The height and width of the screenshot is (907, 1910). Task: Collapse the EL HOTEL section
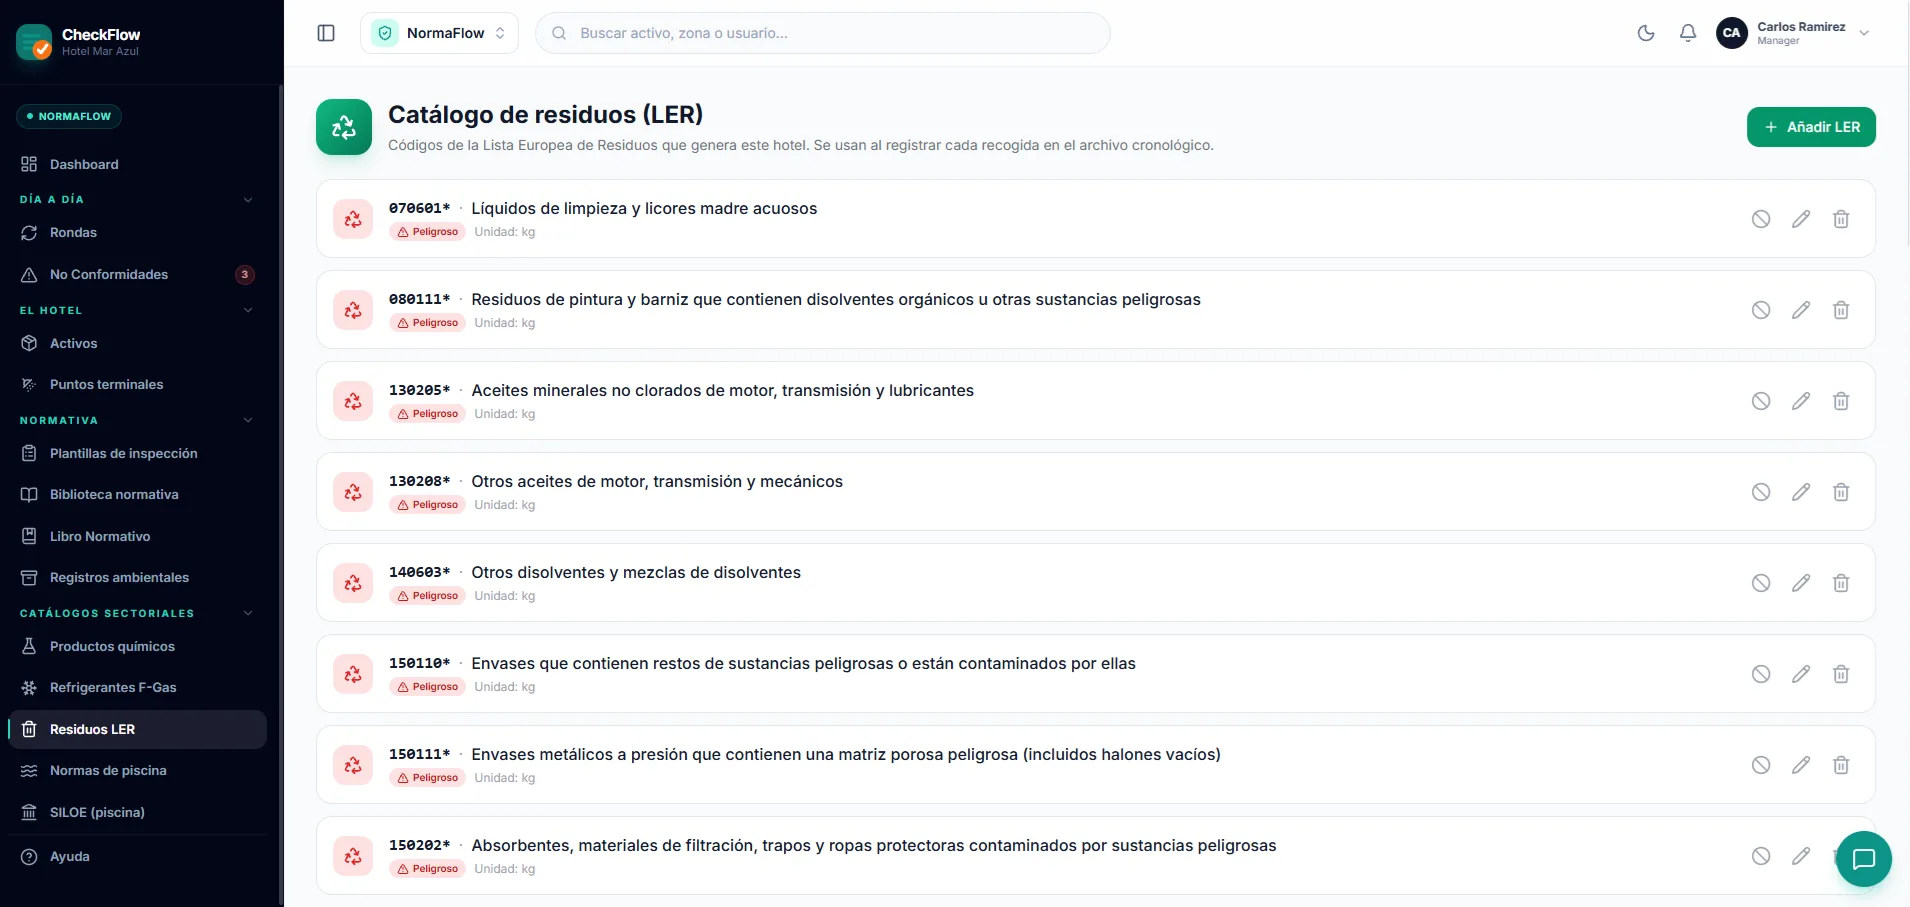pos(137,310)
